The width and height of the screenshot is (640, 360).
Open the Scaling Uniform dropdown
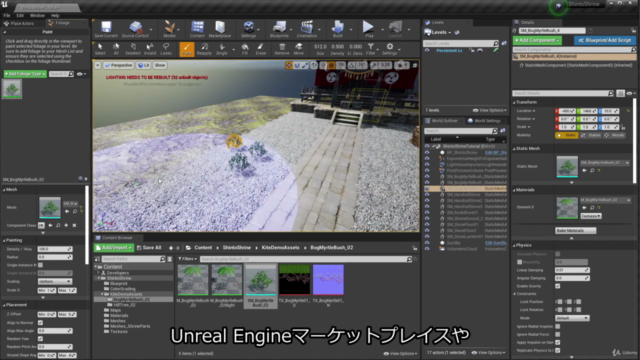point(55,282)
